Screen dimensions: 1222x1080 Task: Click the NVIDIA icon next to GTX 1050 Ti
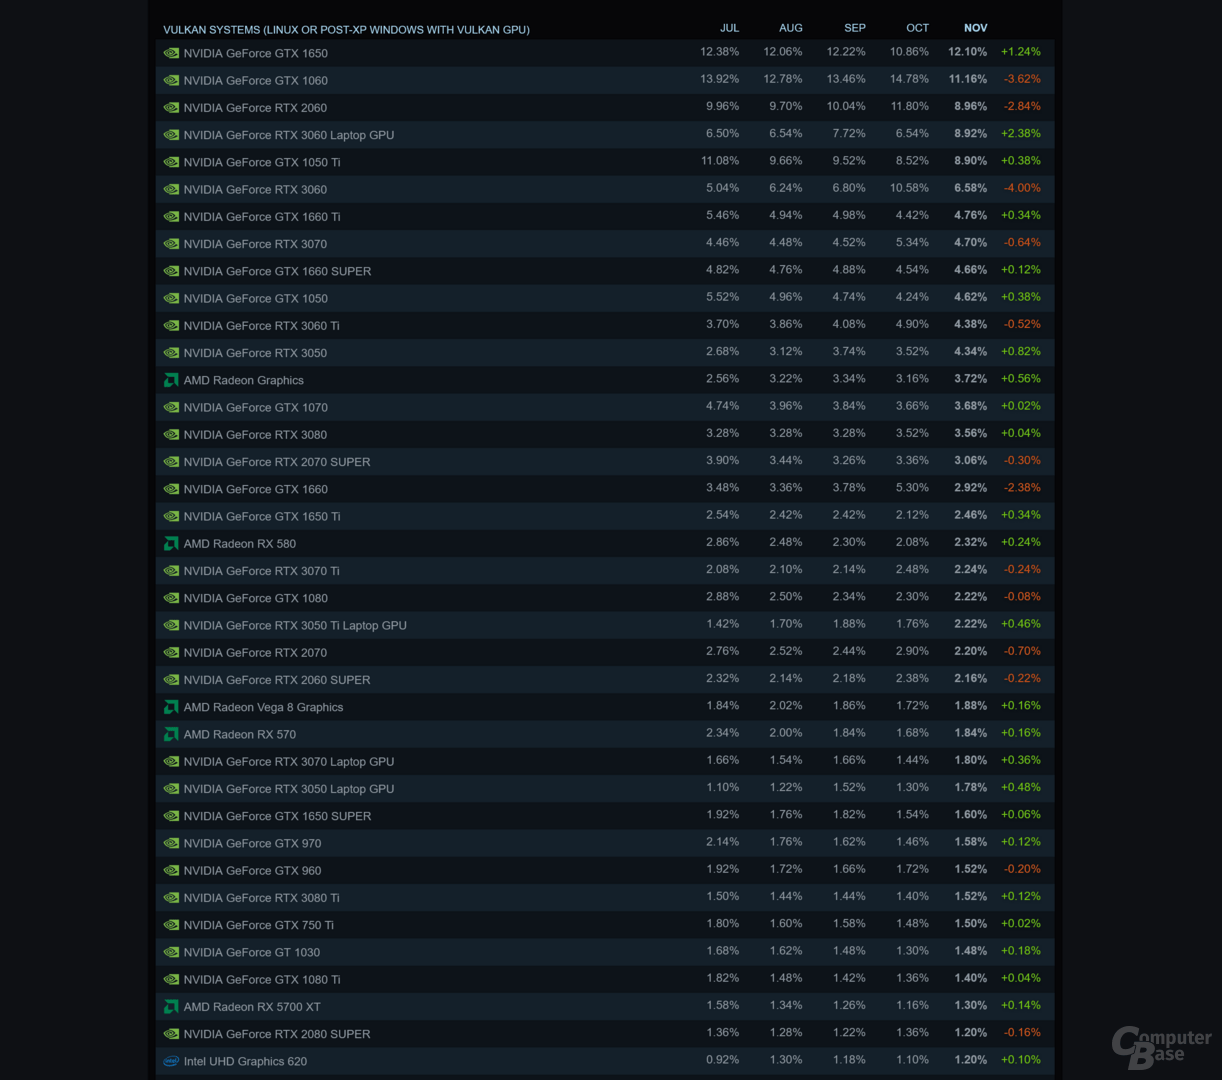[x=171, y=162]
